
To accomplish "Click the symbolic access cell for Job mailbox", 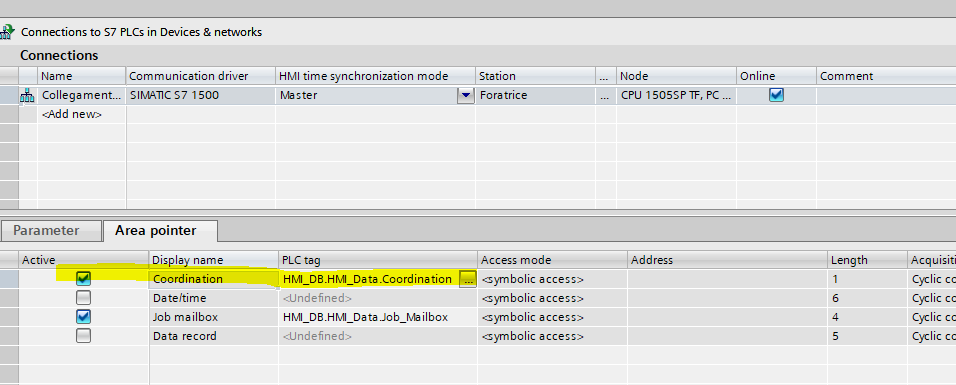I will click(x=552, y=317).
